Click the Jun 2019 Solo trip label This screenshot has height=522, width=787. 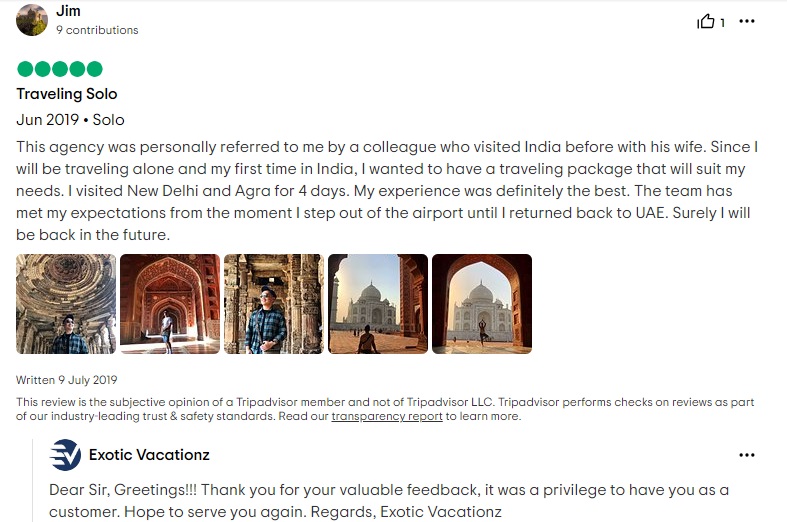(x=70, y=120)
